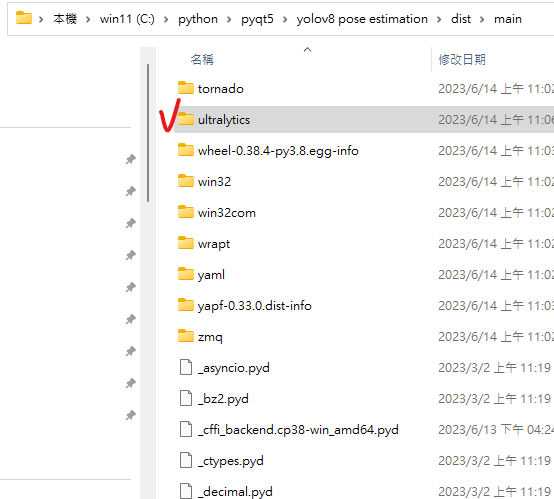The image size is (554, 499).
Task: Click the _bz2.pyd file icon
Action: [x=186, y=398]
